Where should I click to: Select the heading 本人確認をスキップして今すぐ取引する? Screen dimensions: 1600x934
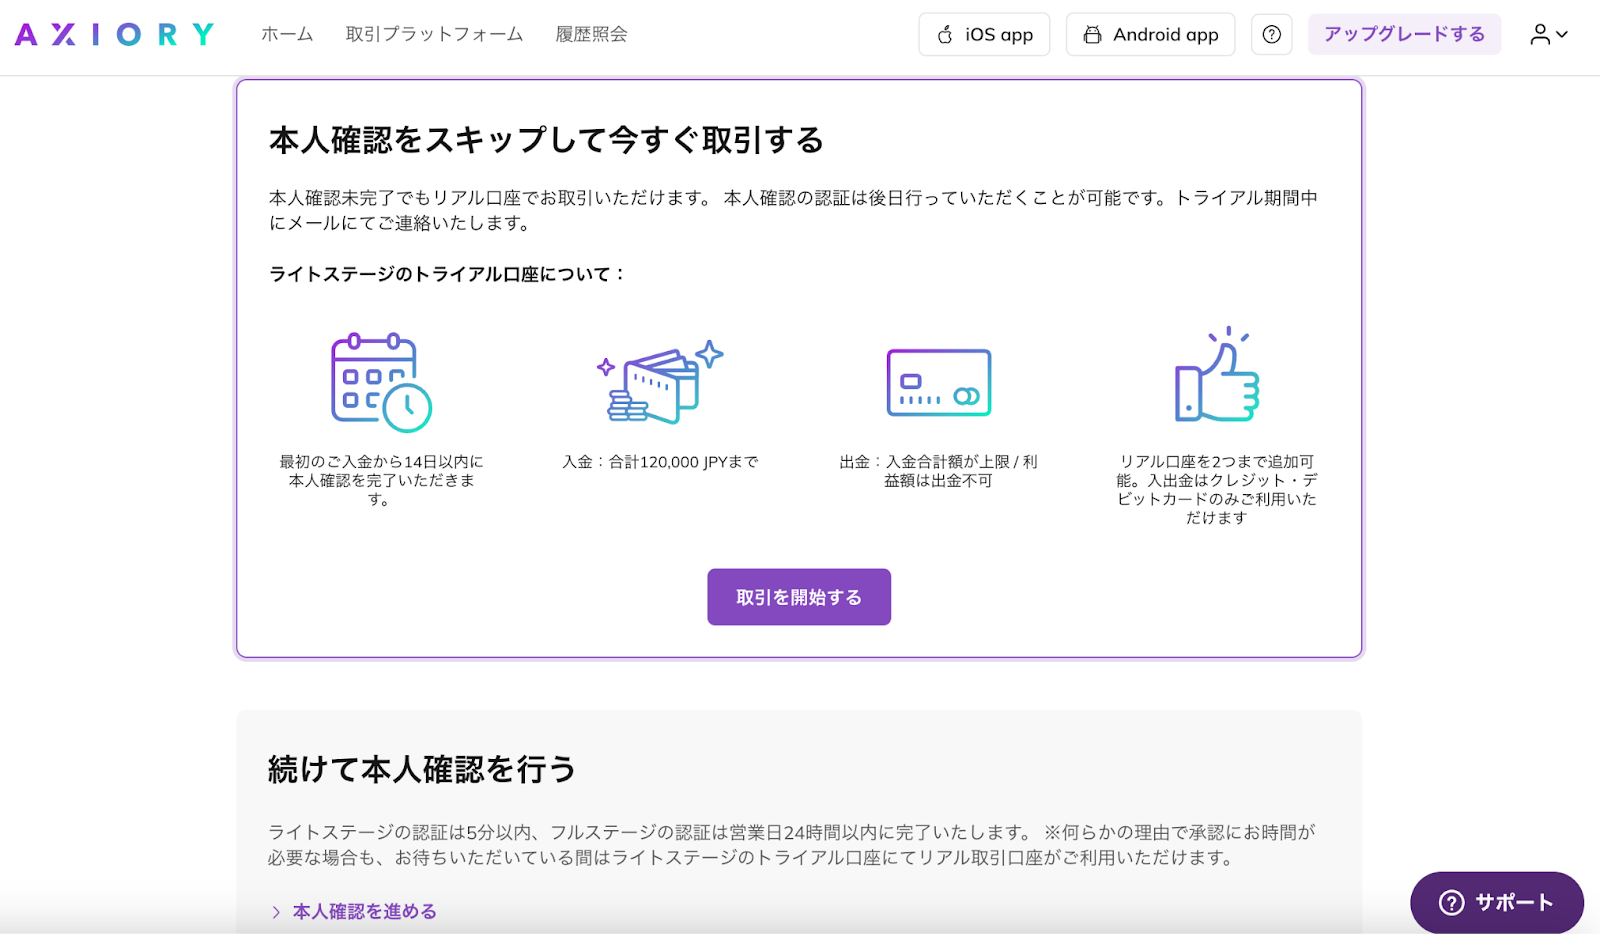click(546, 140)
